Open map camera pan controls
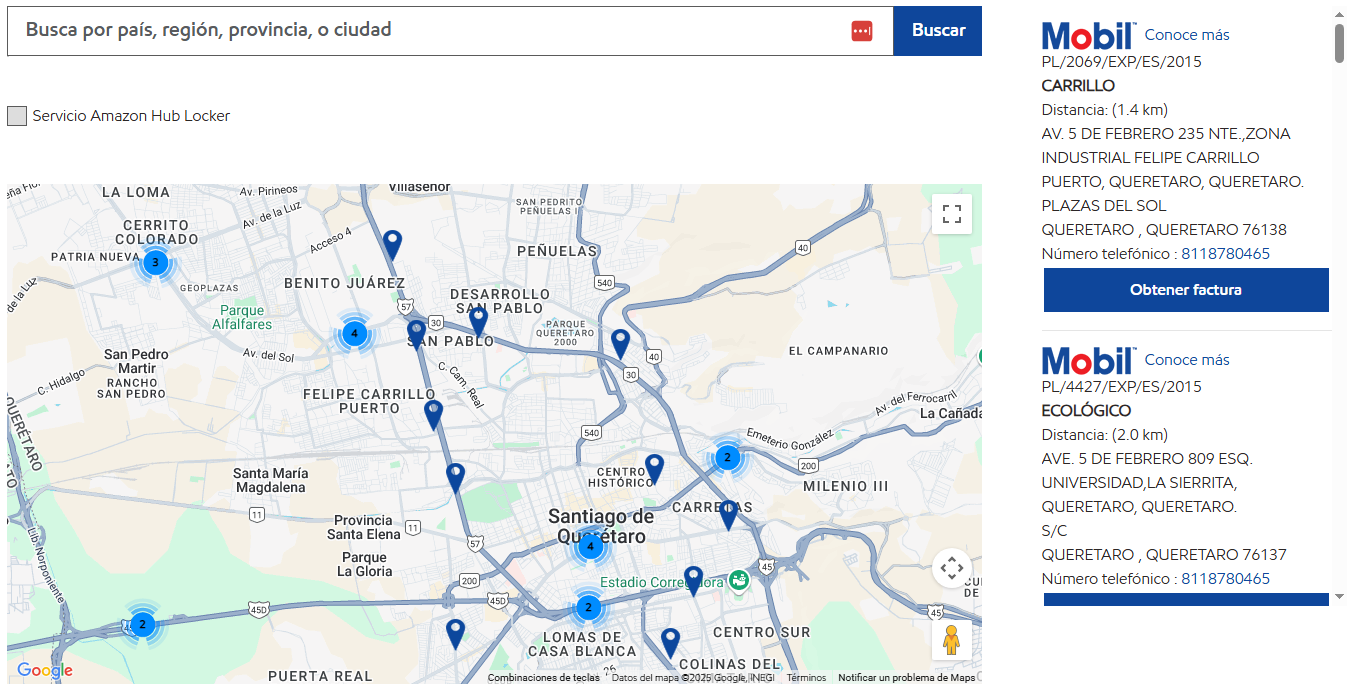Screen dimensions: 1363x690 [x=952, y=569]
